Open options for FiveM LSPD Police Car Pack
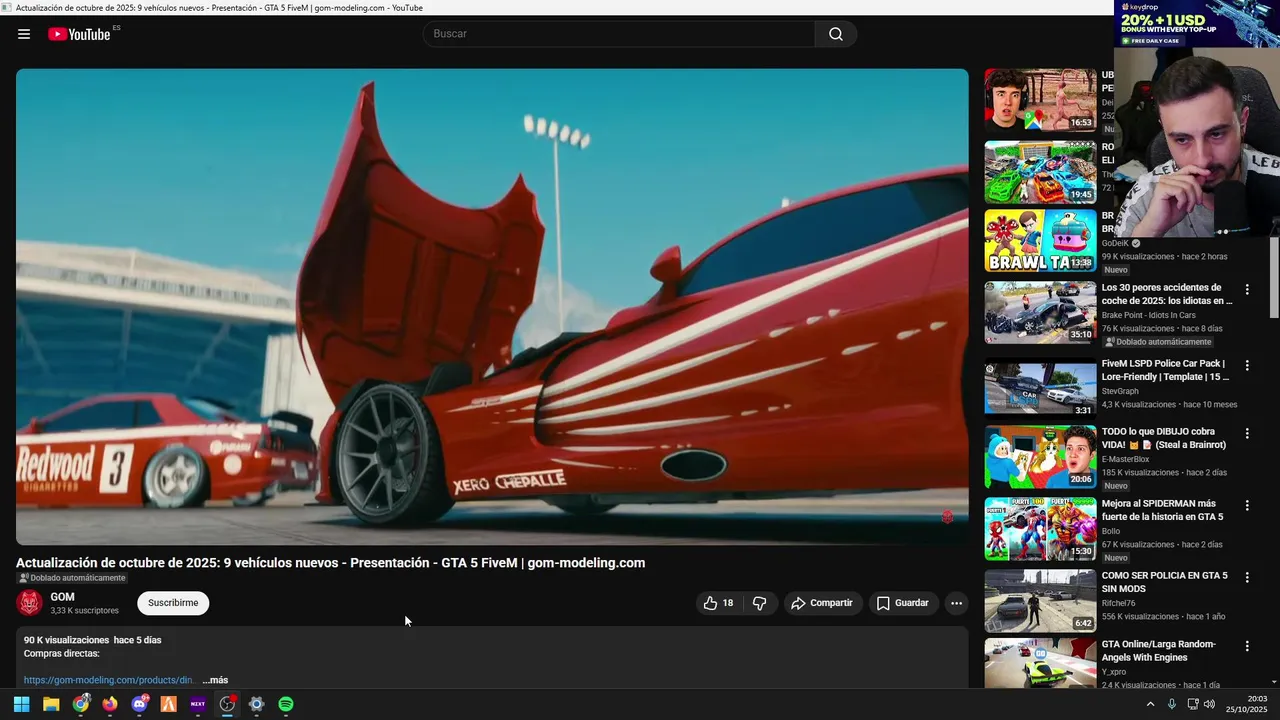Viewport: 1280px width, 720px height. (1247, 366)
